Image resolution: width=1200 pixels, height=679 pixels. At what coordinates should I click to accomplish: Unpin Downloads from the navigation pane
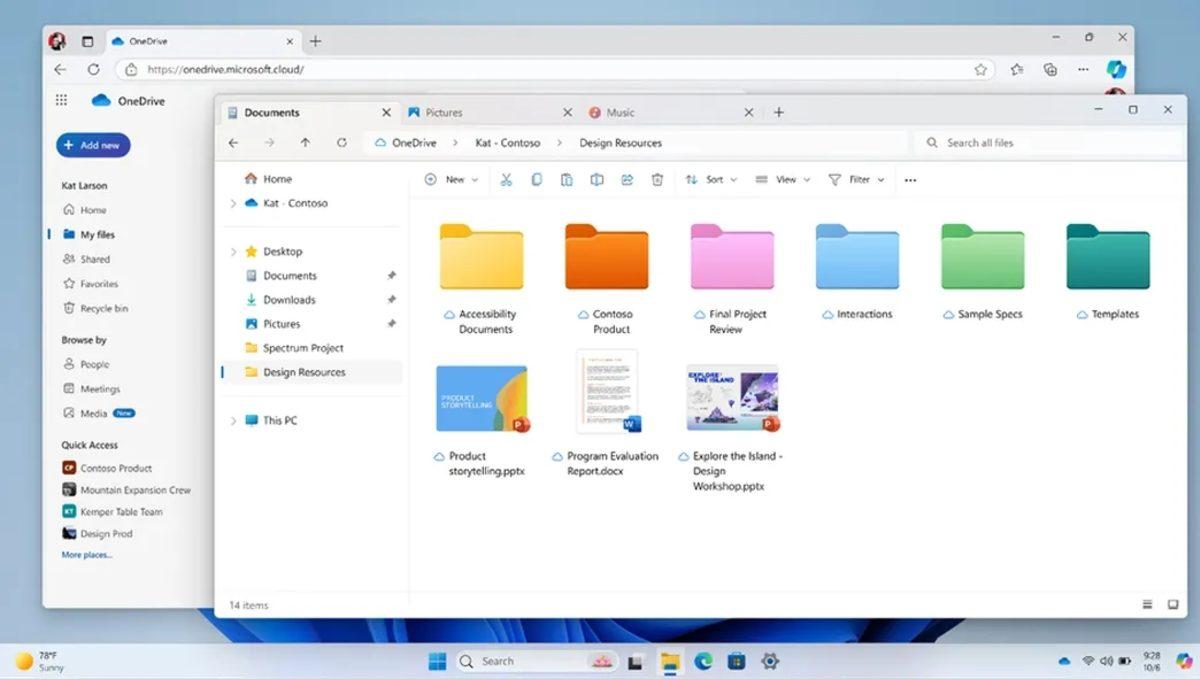click(392, 299)
